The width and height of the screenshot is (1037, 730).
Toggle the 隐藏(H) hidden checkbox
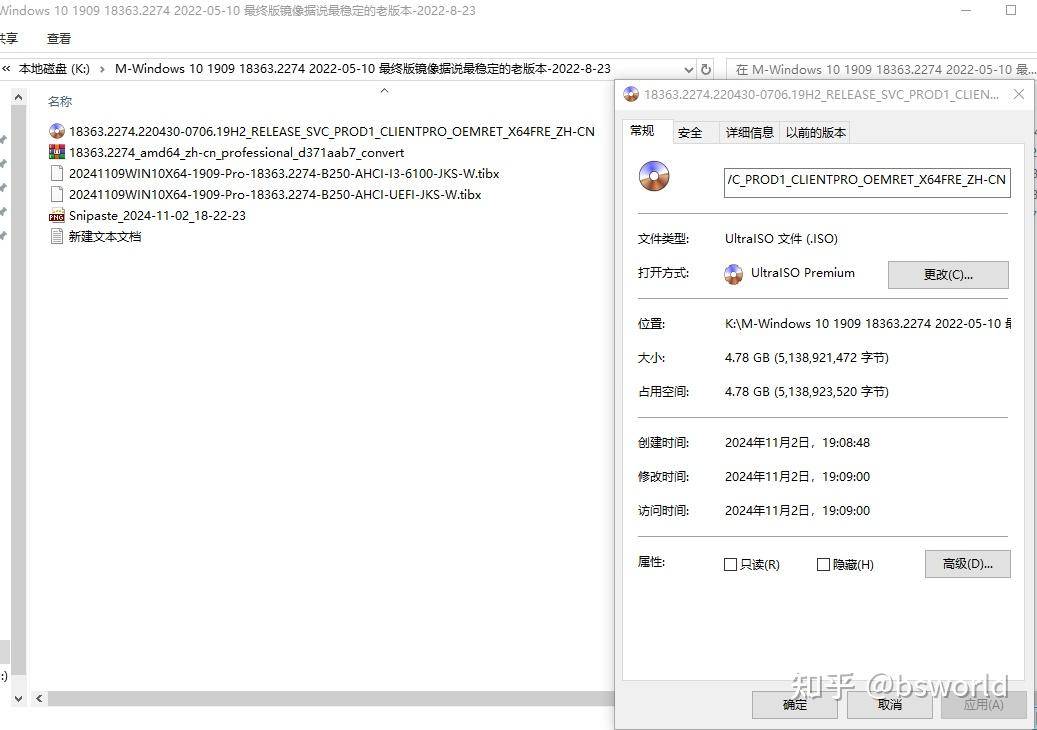tap(823, 564)
